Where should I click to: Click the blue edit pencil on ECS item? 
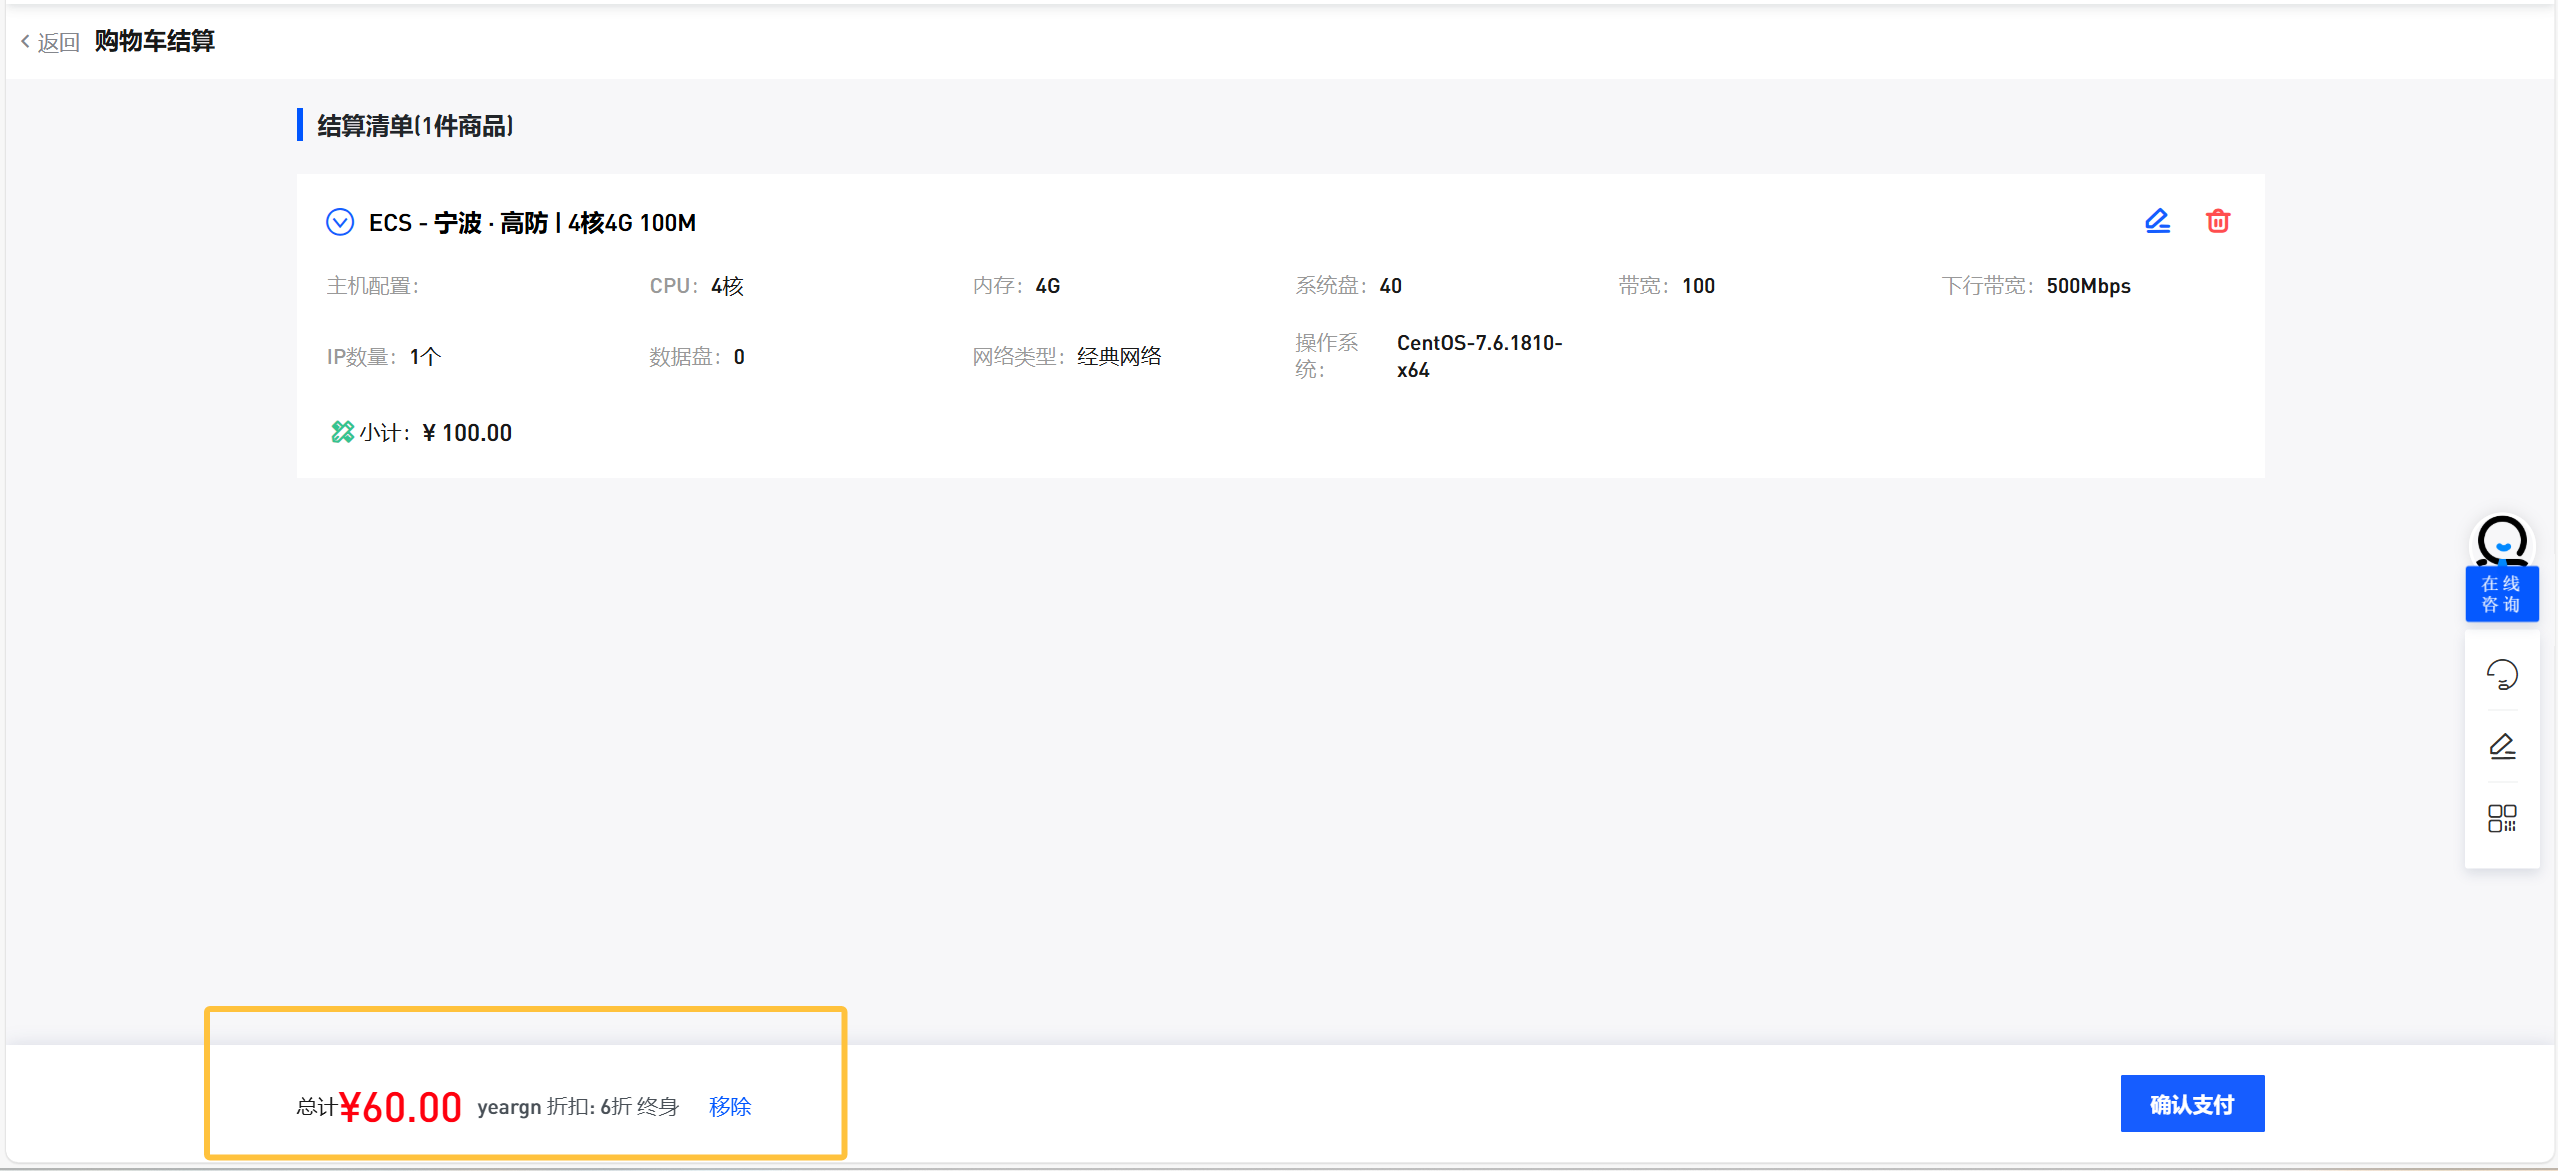(x=2157, y=221)
